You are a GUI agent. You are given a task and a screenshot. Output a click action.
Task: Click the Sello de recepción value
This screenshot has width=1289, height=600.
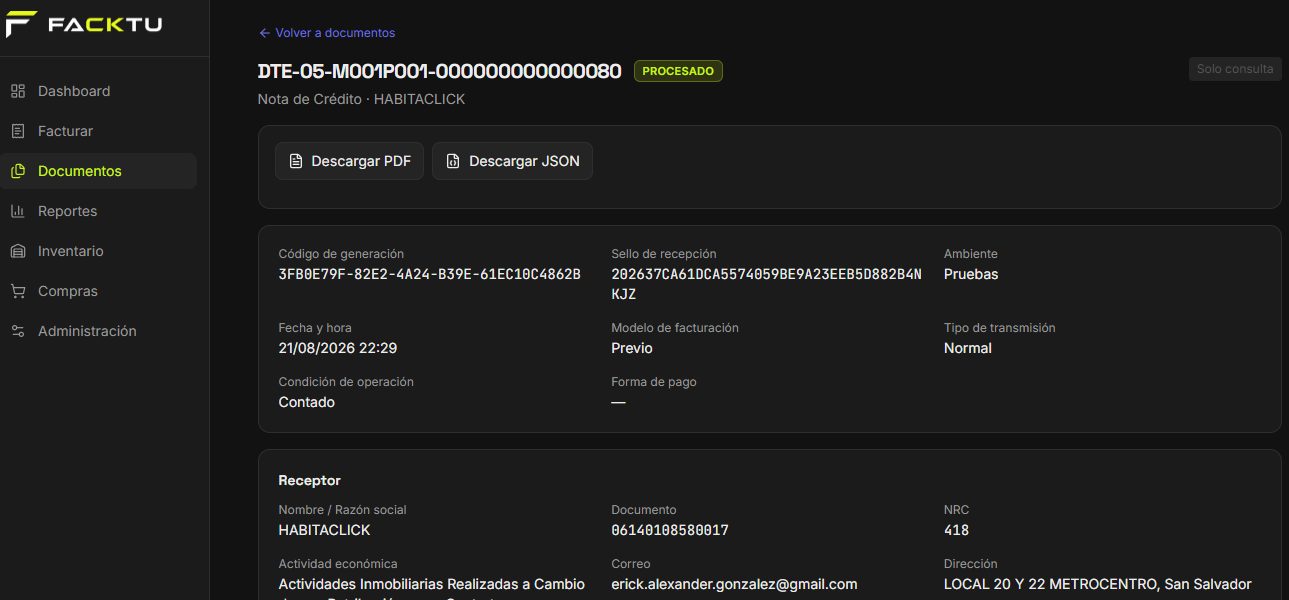pos(766,284)
